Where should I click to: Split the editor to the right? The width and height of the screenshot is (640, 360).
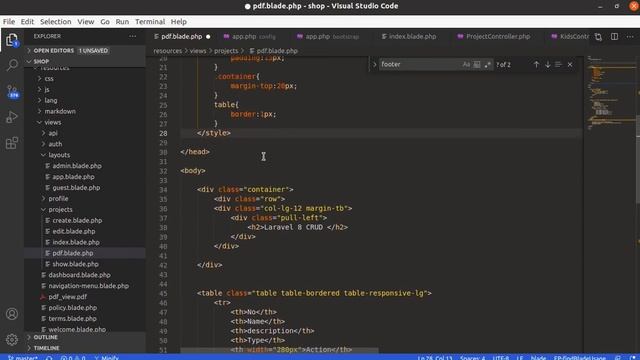[x=614, y=37]
